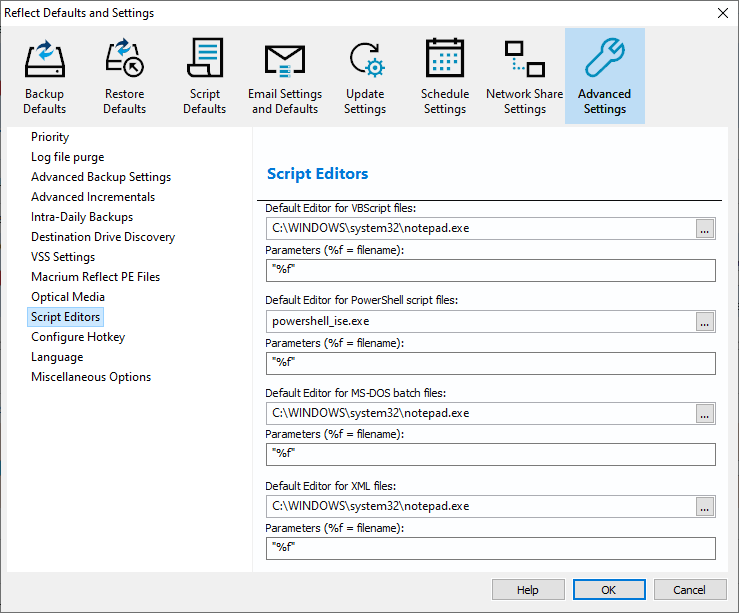Select Advanced Backup Settings in the list
739x613 pixels.
101,177
